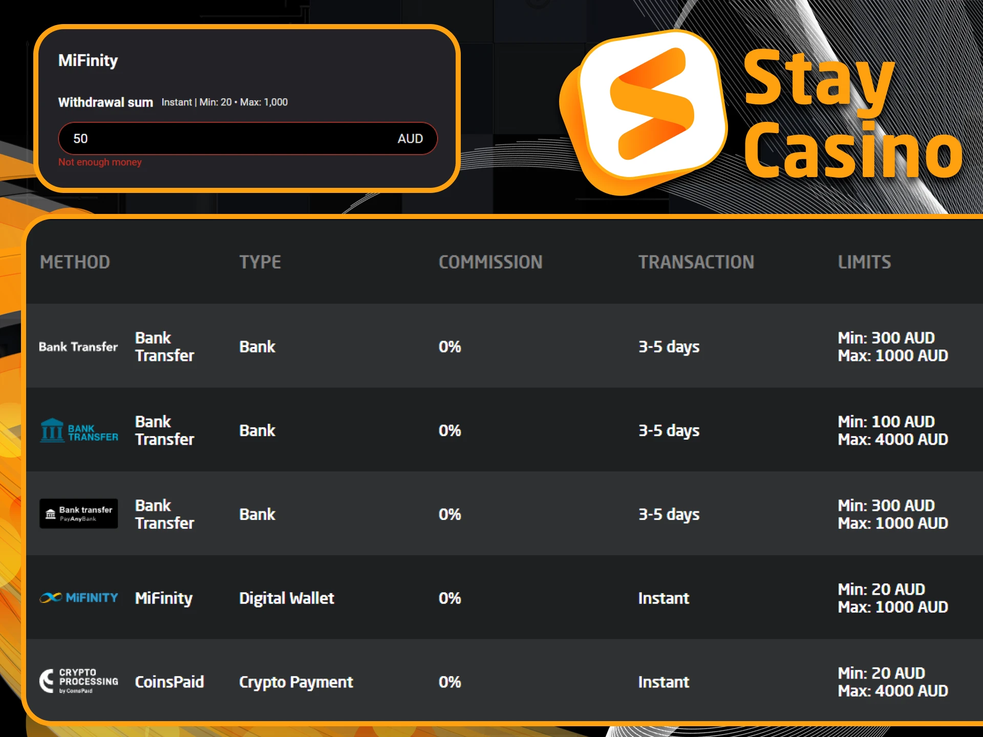Click 'Crypto Payment' type cell
Image resolution: width=983 pixels, height=737 pixels.
(x=296, y=682)
